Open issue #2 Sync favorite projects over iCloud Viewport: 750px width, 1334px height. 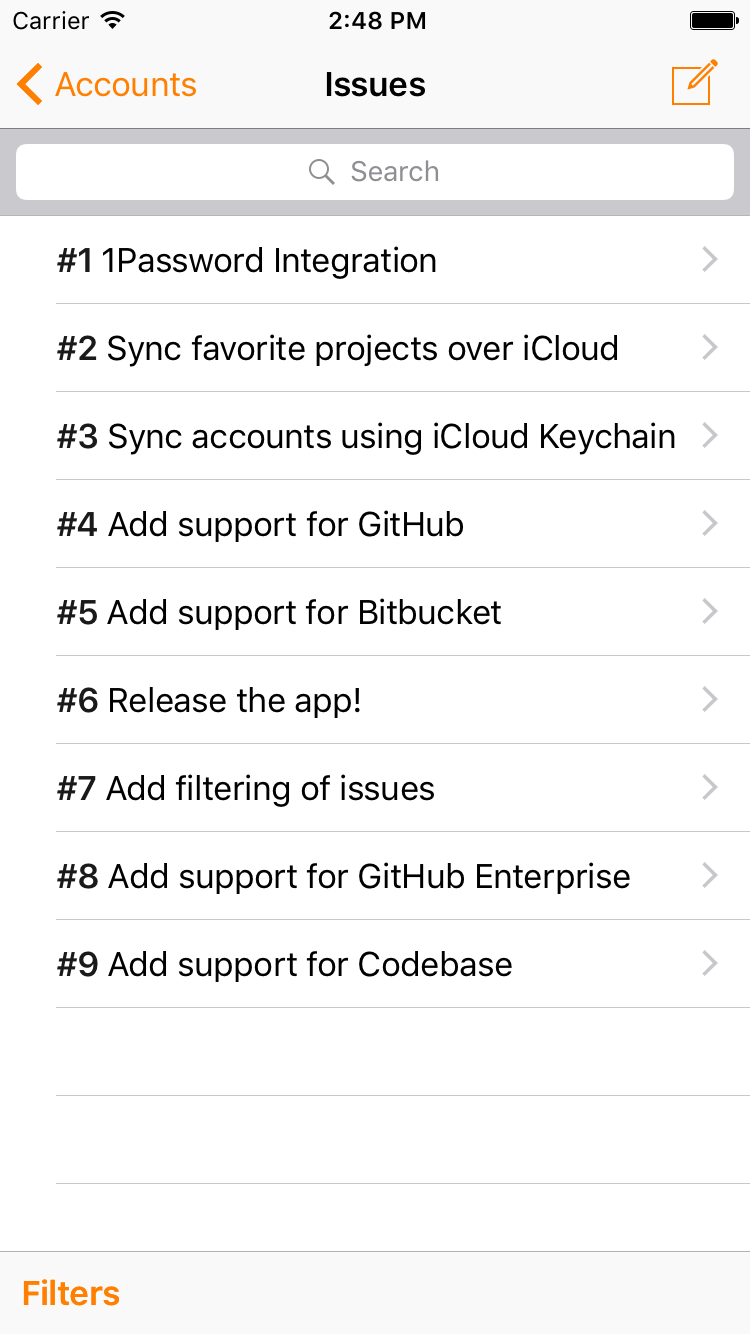tap(338, 349)
